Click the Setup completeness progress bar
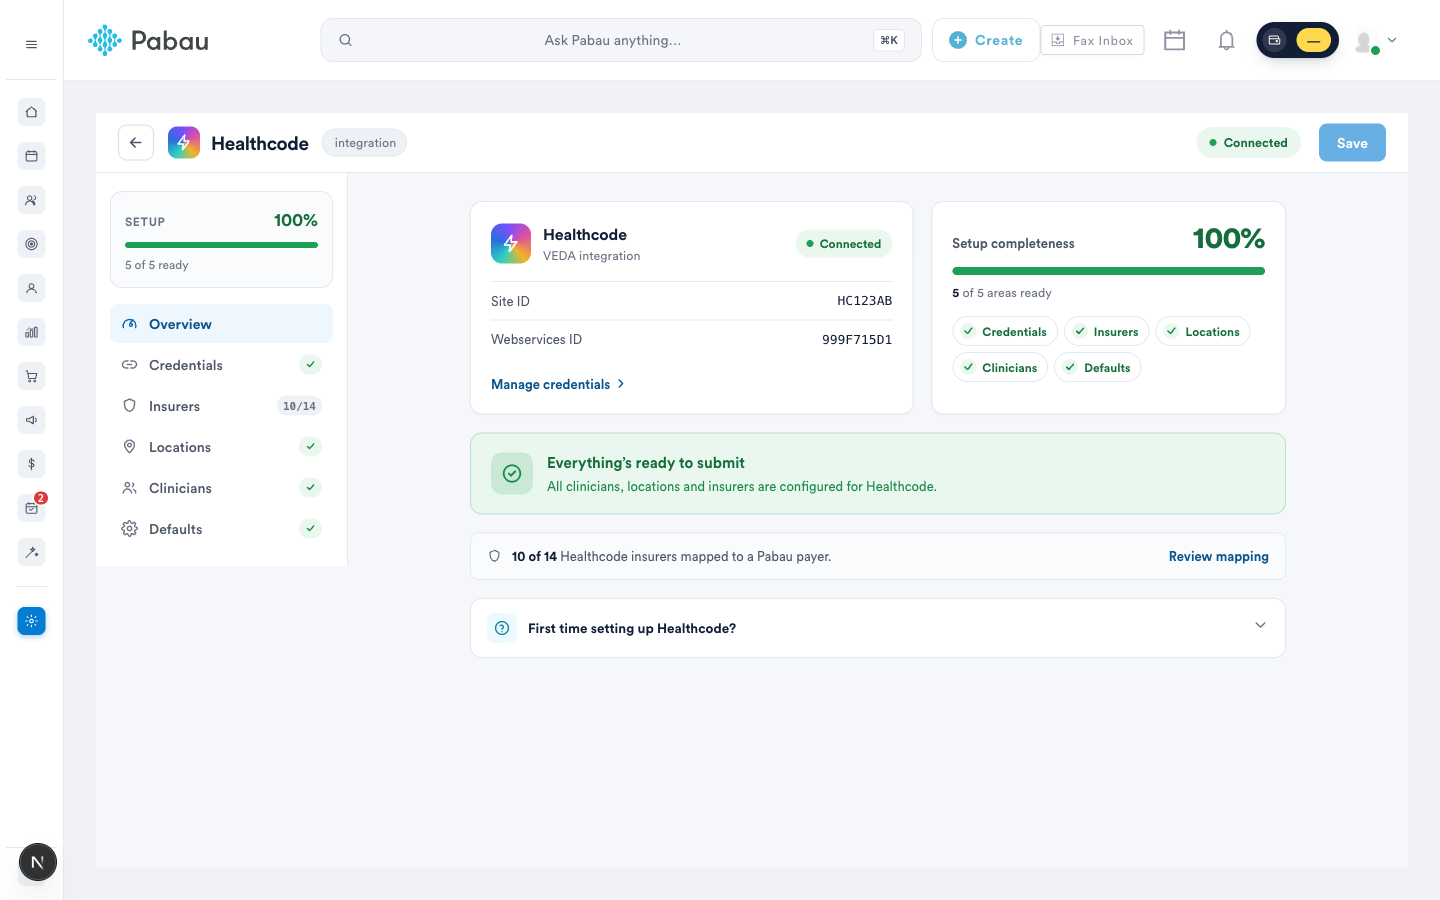The width and height of the screenshot is (1440, 900). pyautogui.click(x=1108, y=271)
